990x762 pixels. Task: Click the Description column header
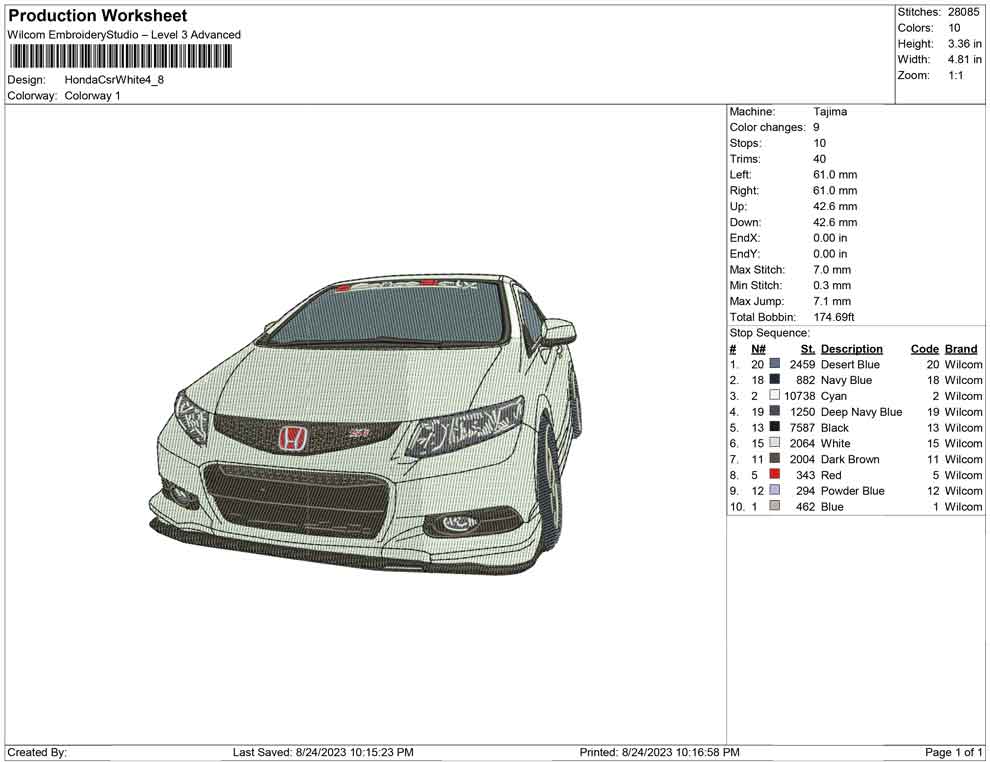[x=852, y=348]
